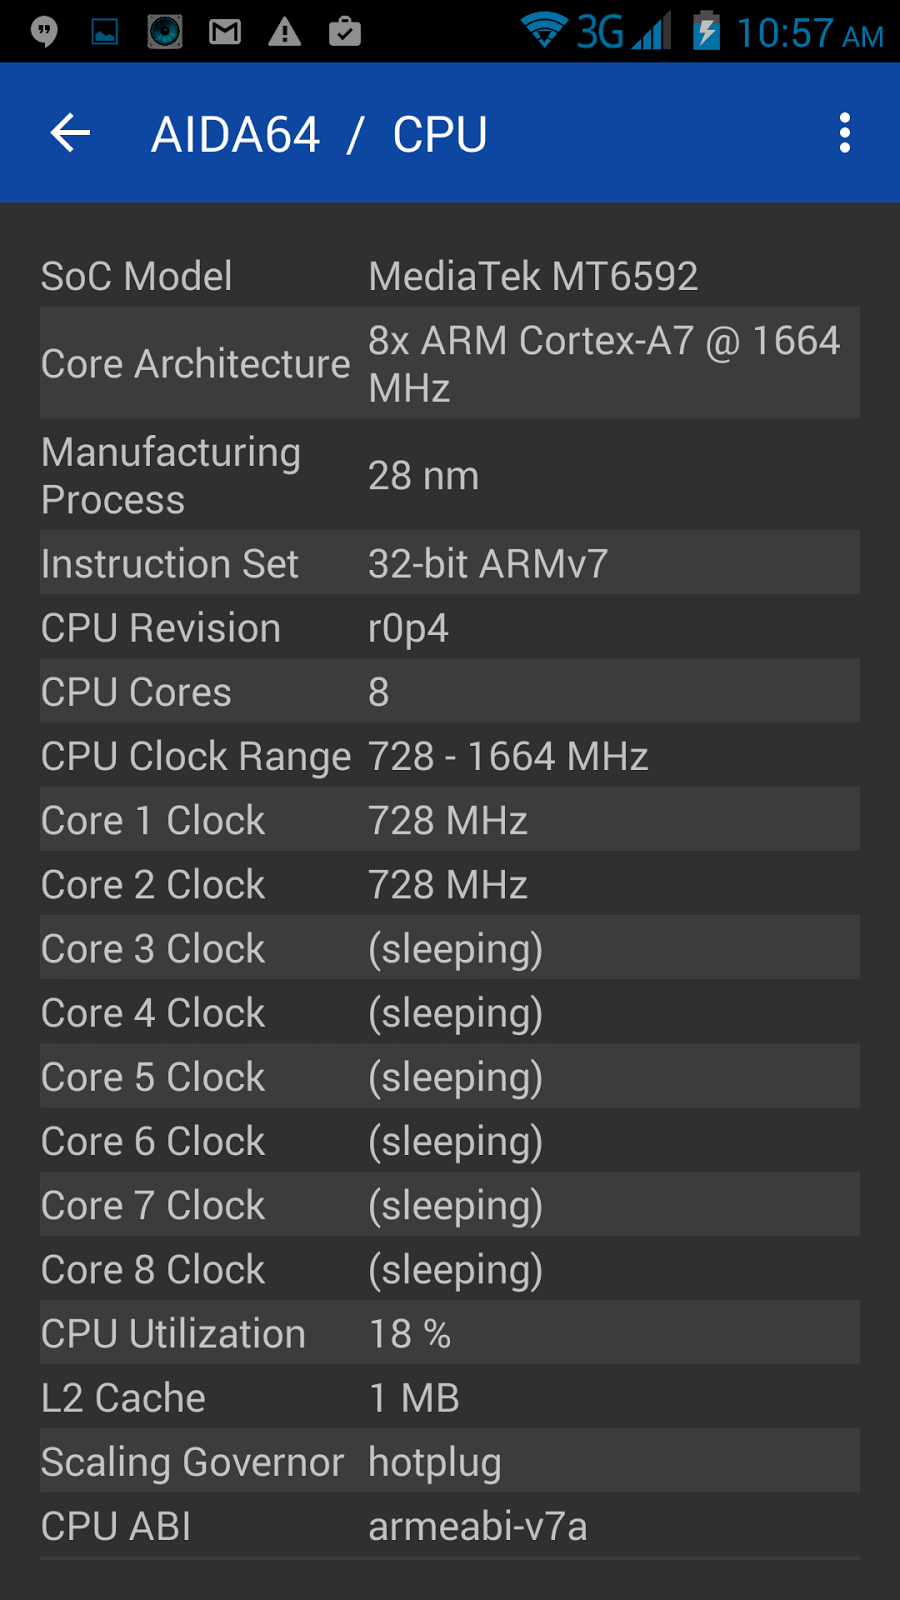Select the Core 1 Clock row
Viewport: 900px width, 1600px height.
(x=450, y=820)
